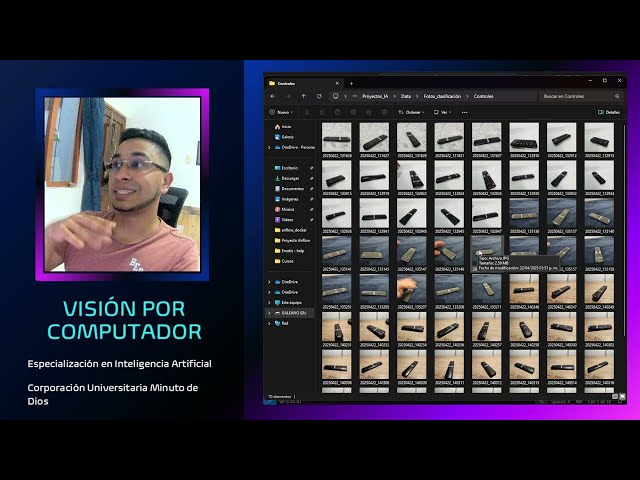Click the vertical scrollbar of file list
Screen dimensions: 640x480
[624, 231]
